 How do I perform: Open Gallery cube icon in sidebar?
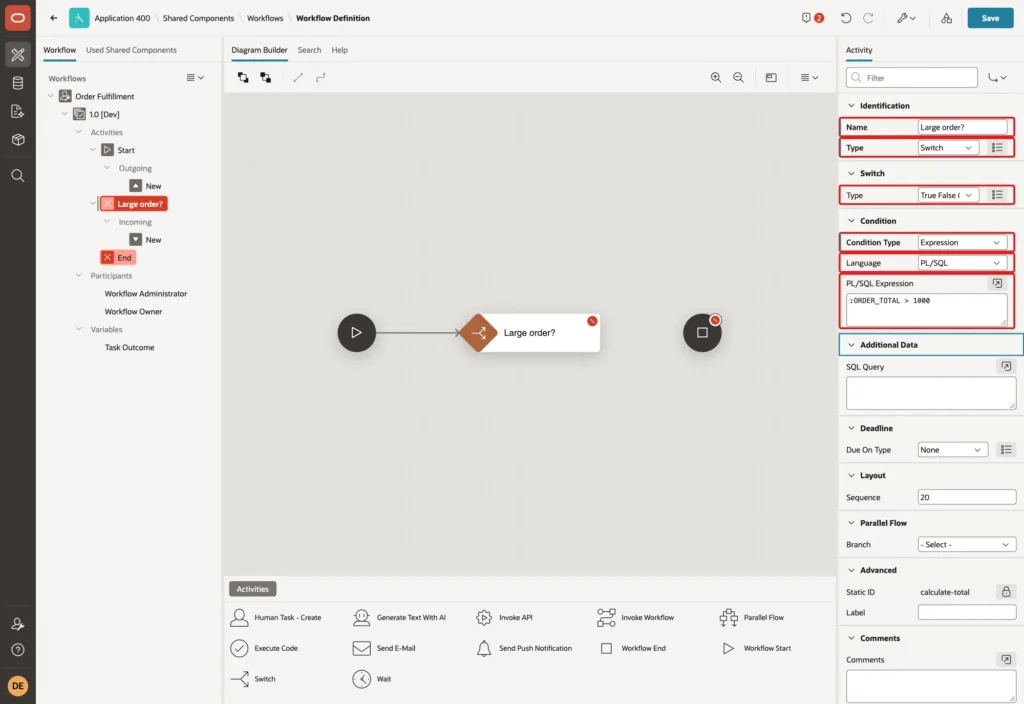click(x=18, y=140)
